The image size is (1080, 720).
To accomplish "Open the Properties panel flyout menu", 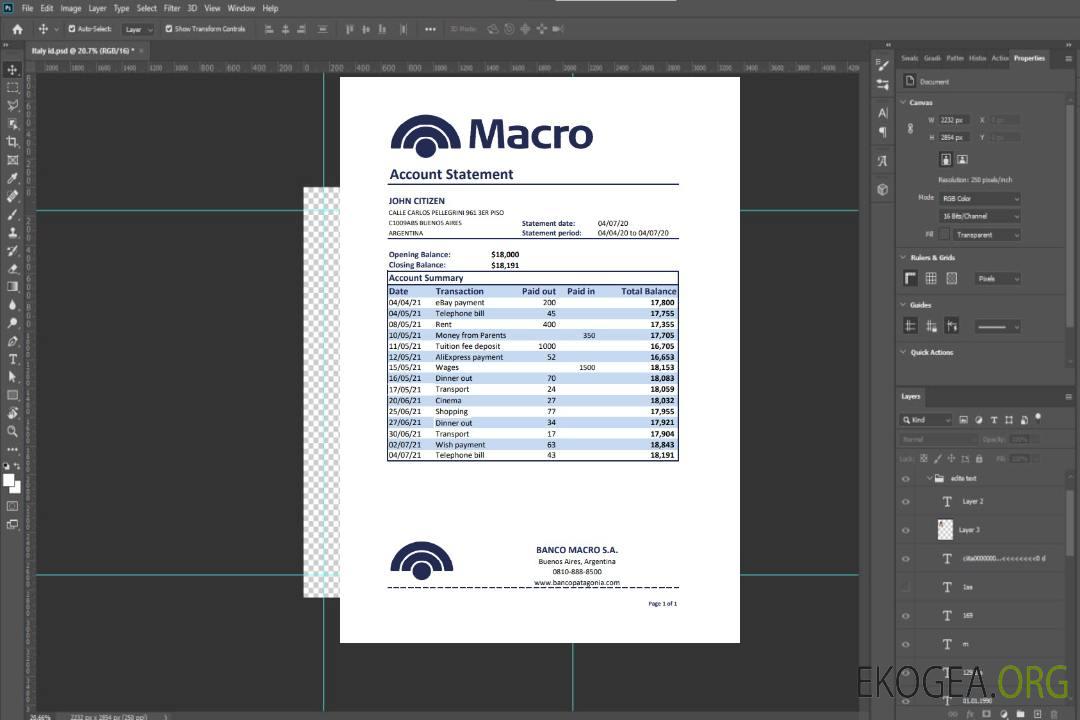I will 1068,59.
